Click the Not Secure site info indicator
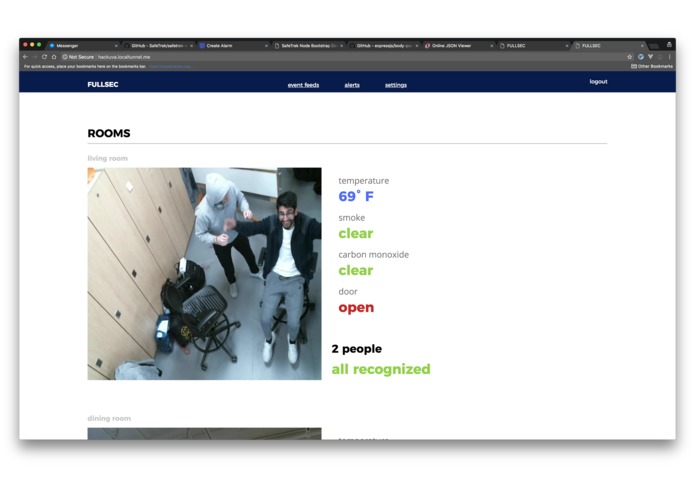 pos(78,57)
